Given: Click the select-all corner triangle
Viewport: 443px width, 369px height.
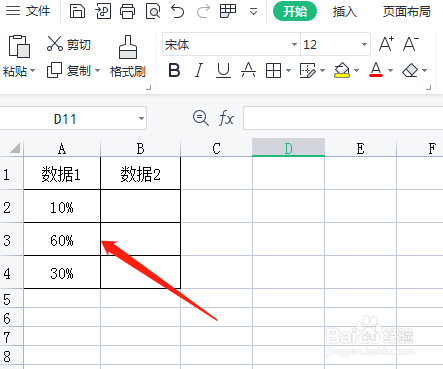Looking at the screenshot, I should [x=15, y=148].
